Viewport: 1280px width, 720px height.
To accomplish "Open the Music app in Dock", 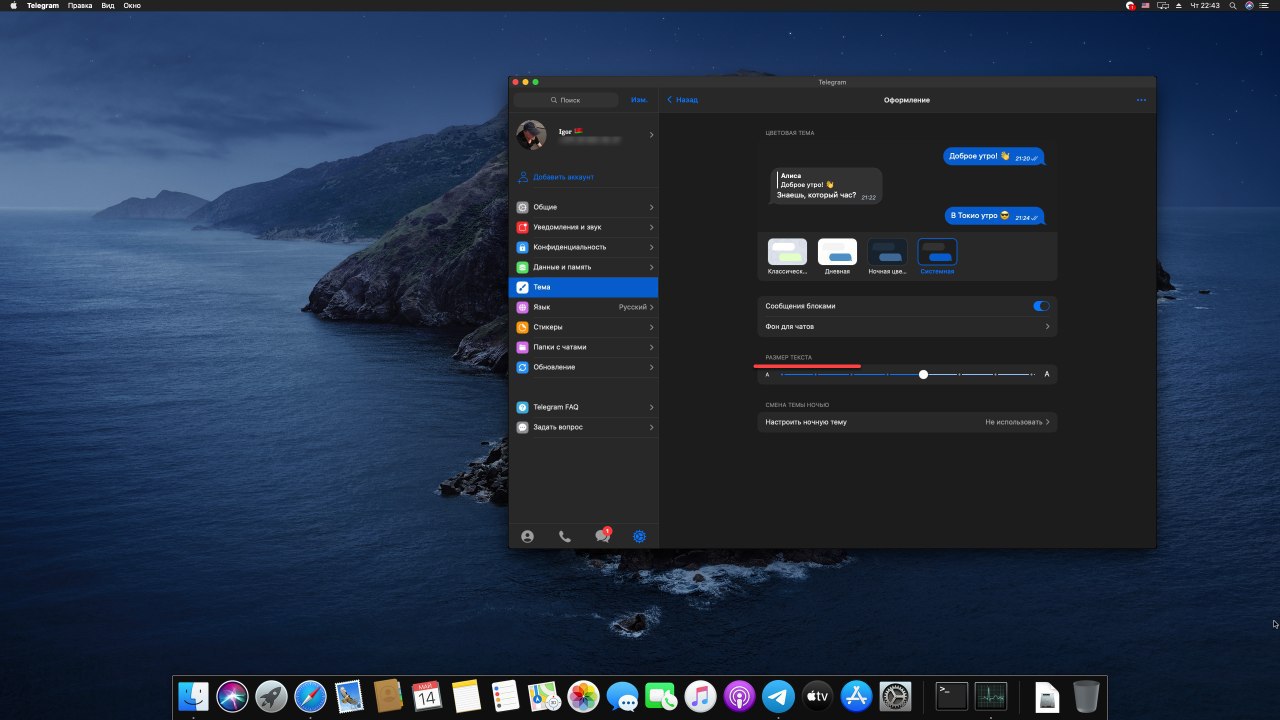I will coord(700,696).
